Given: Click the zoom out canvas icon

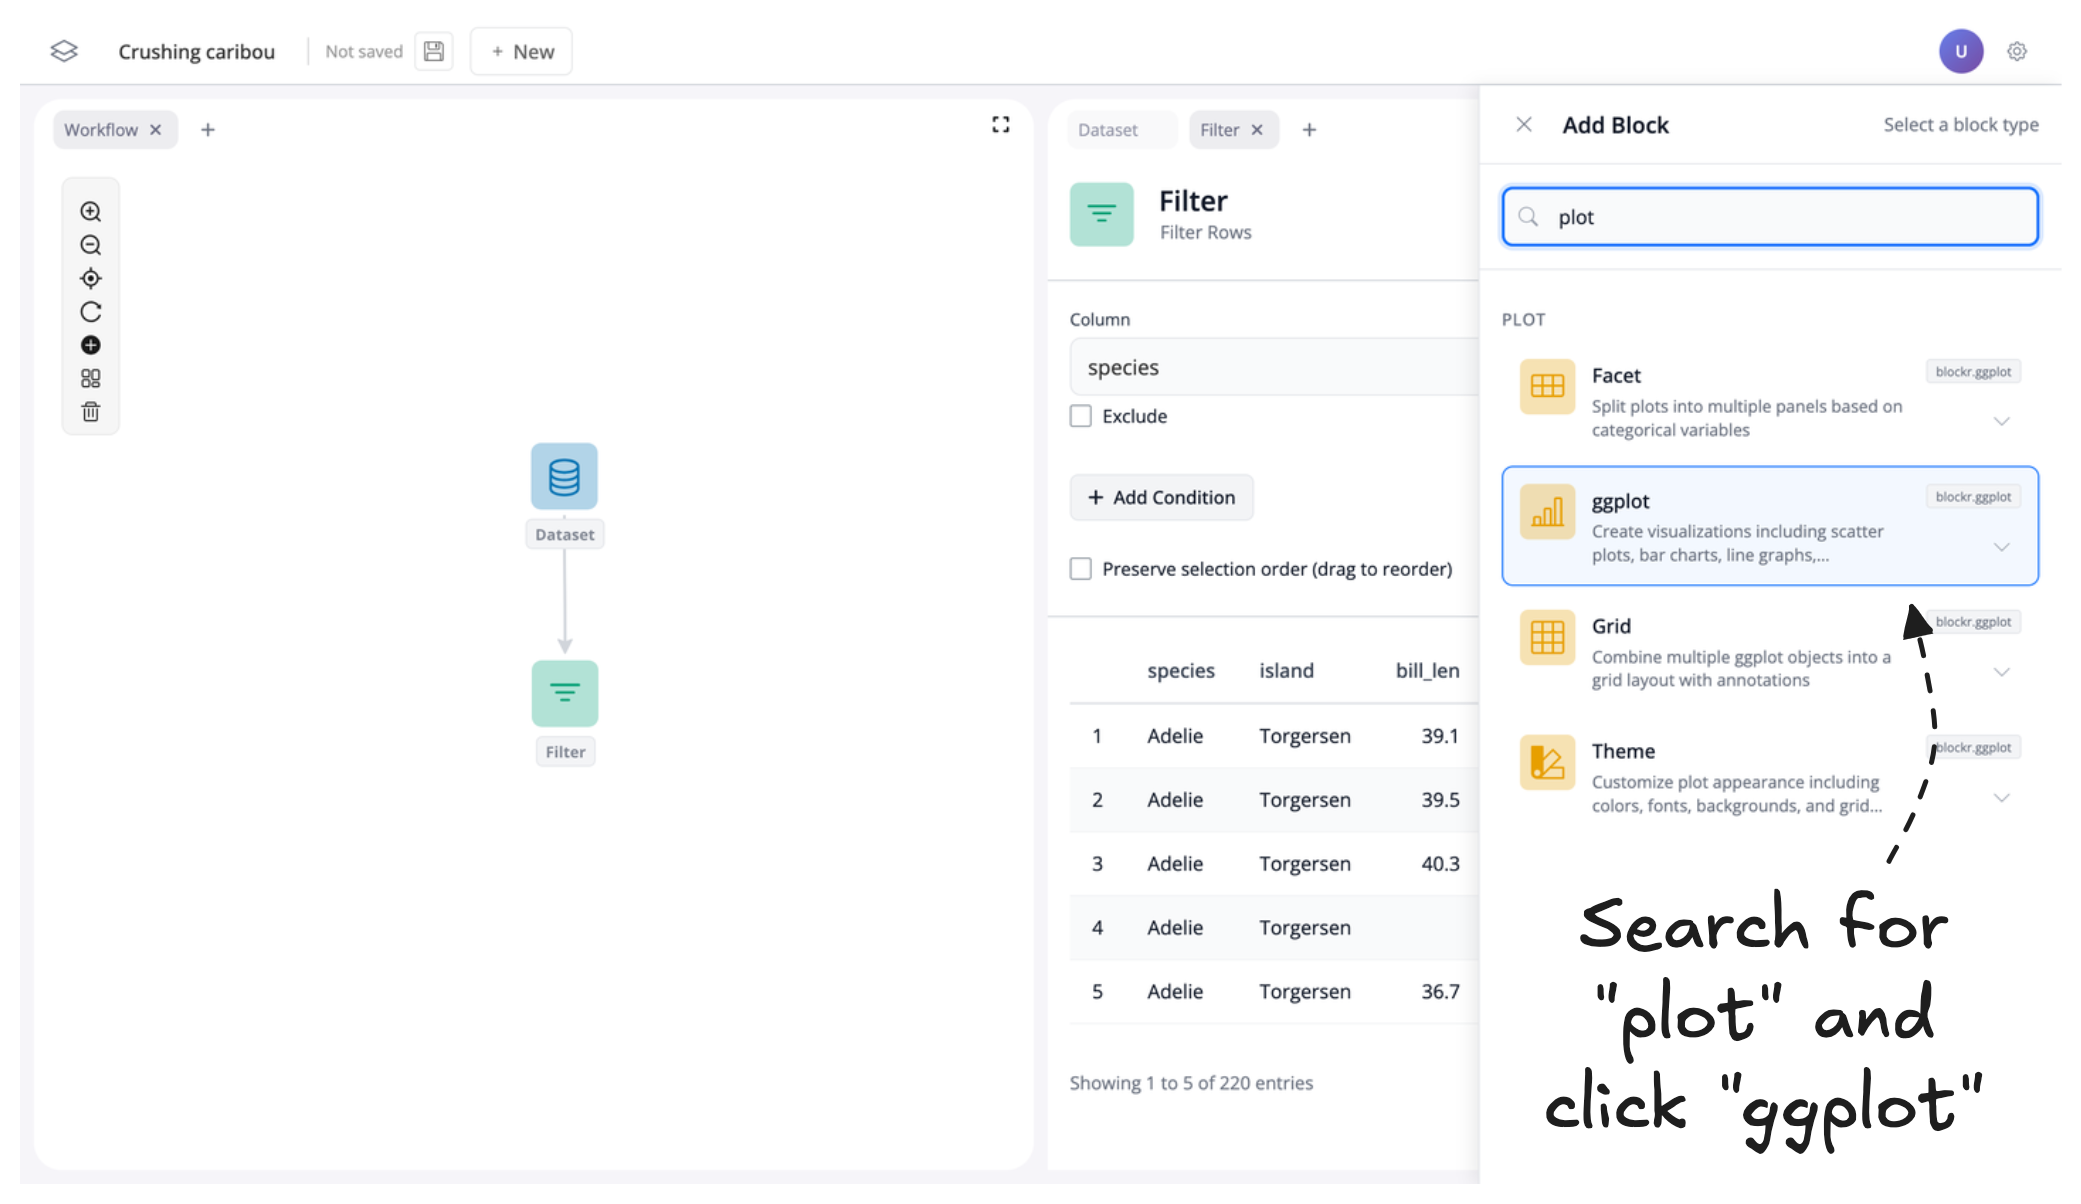Looking at the screenshot, I should (x=90, y=245).
